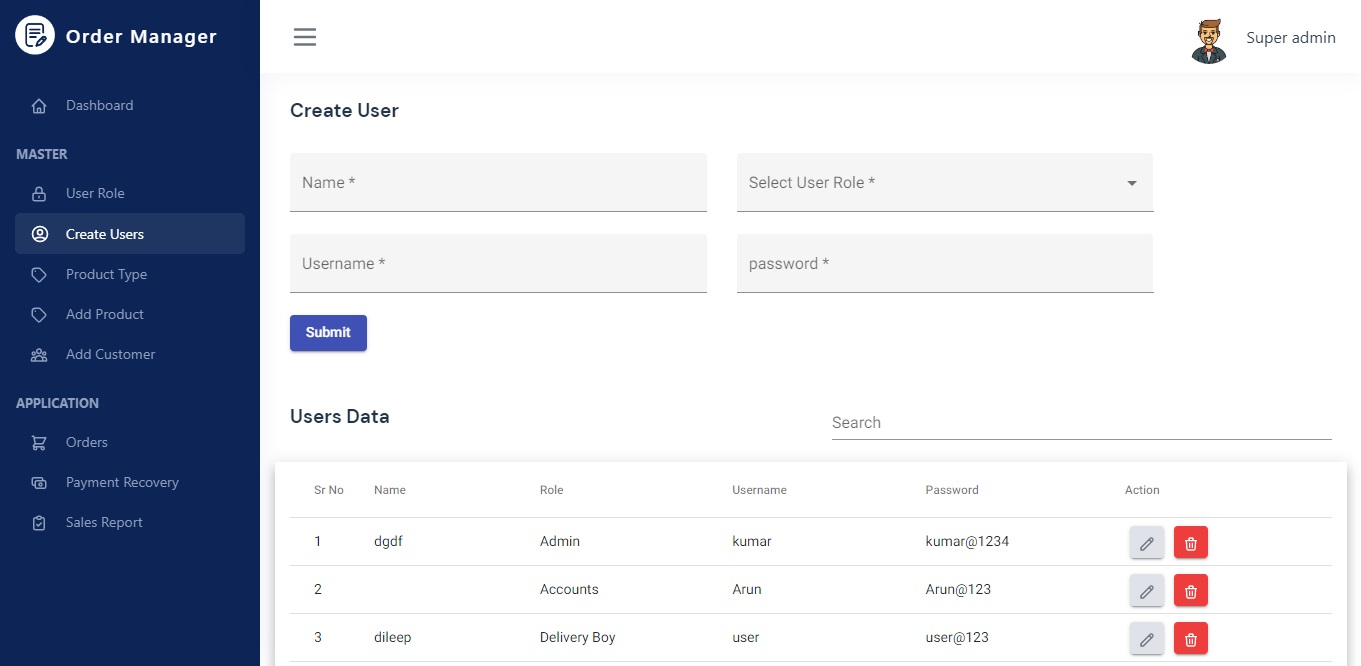This screenshot has width=1361, height=666.
Task: Click the Order Manager logo icon
Action: (x=35, y=36)
